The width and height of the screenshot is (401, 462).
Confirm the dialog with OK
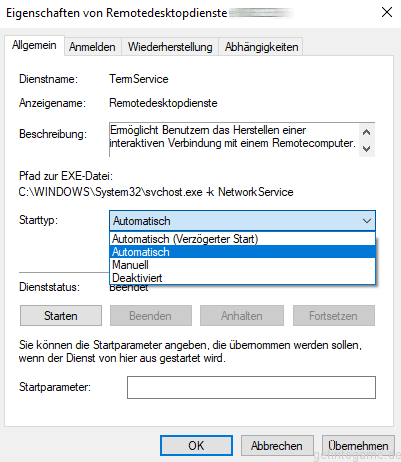[196, 445]
